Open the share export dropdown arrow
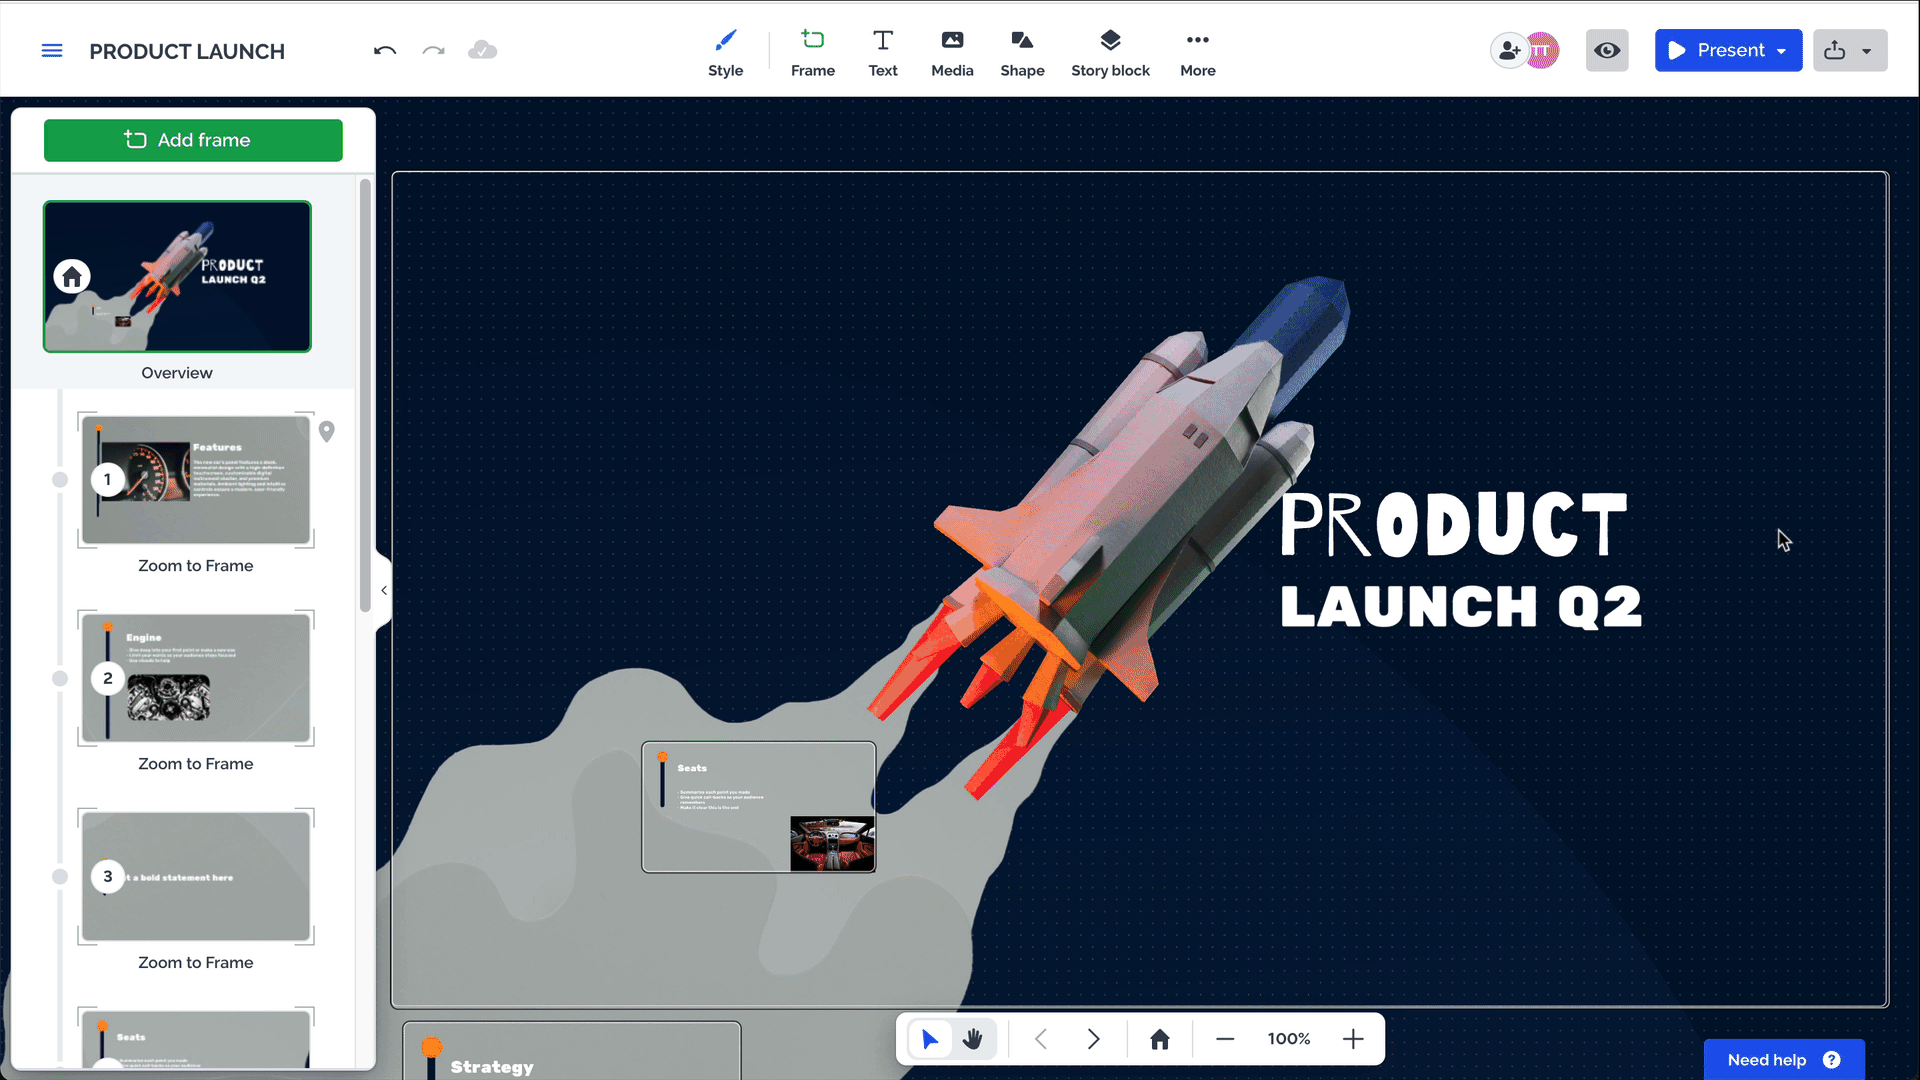The width and height of the screenshot is (1920, 1080). (1866, 51)
